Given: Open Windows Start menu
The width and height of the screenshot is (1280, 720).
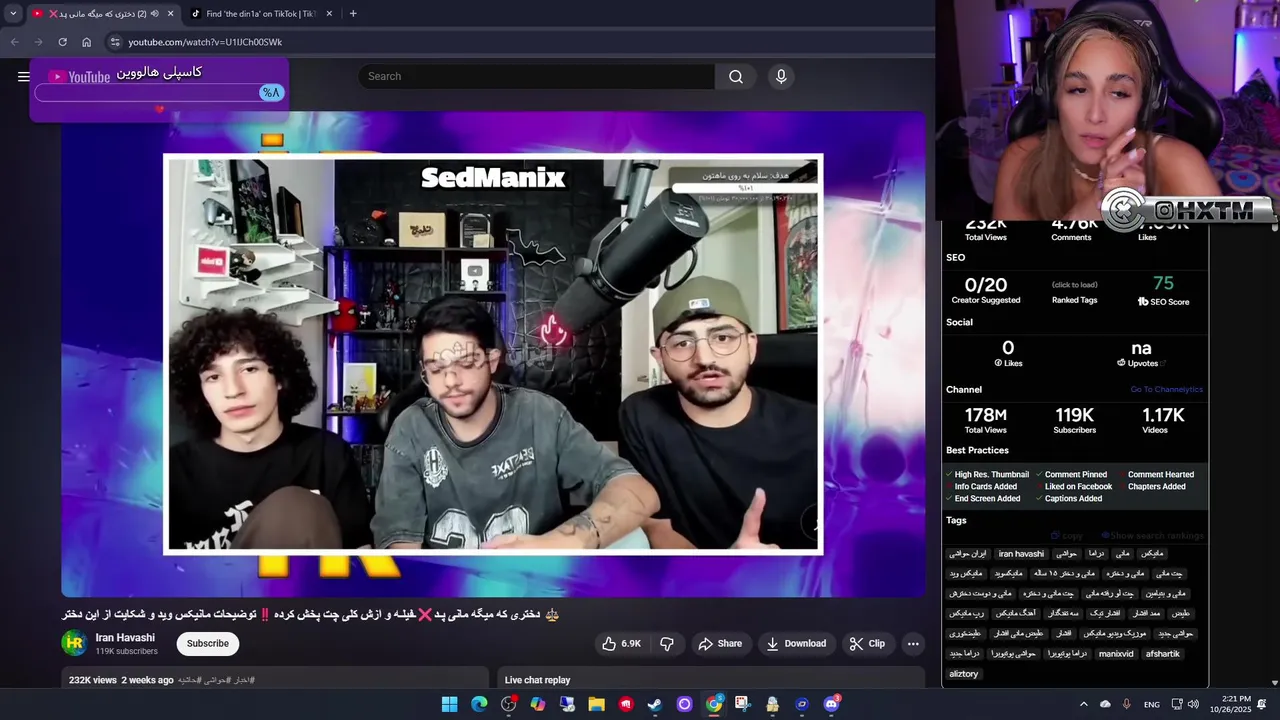Looking at the screenshot, I should 449,704.
